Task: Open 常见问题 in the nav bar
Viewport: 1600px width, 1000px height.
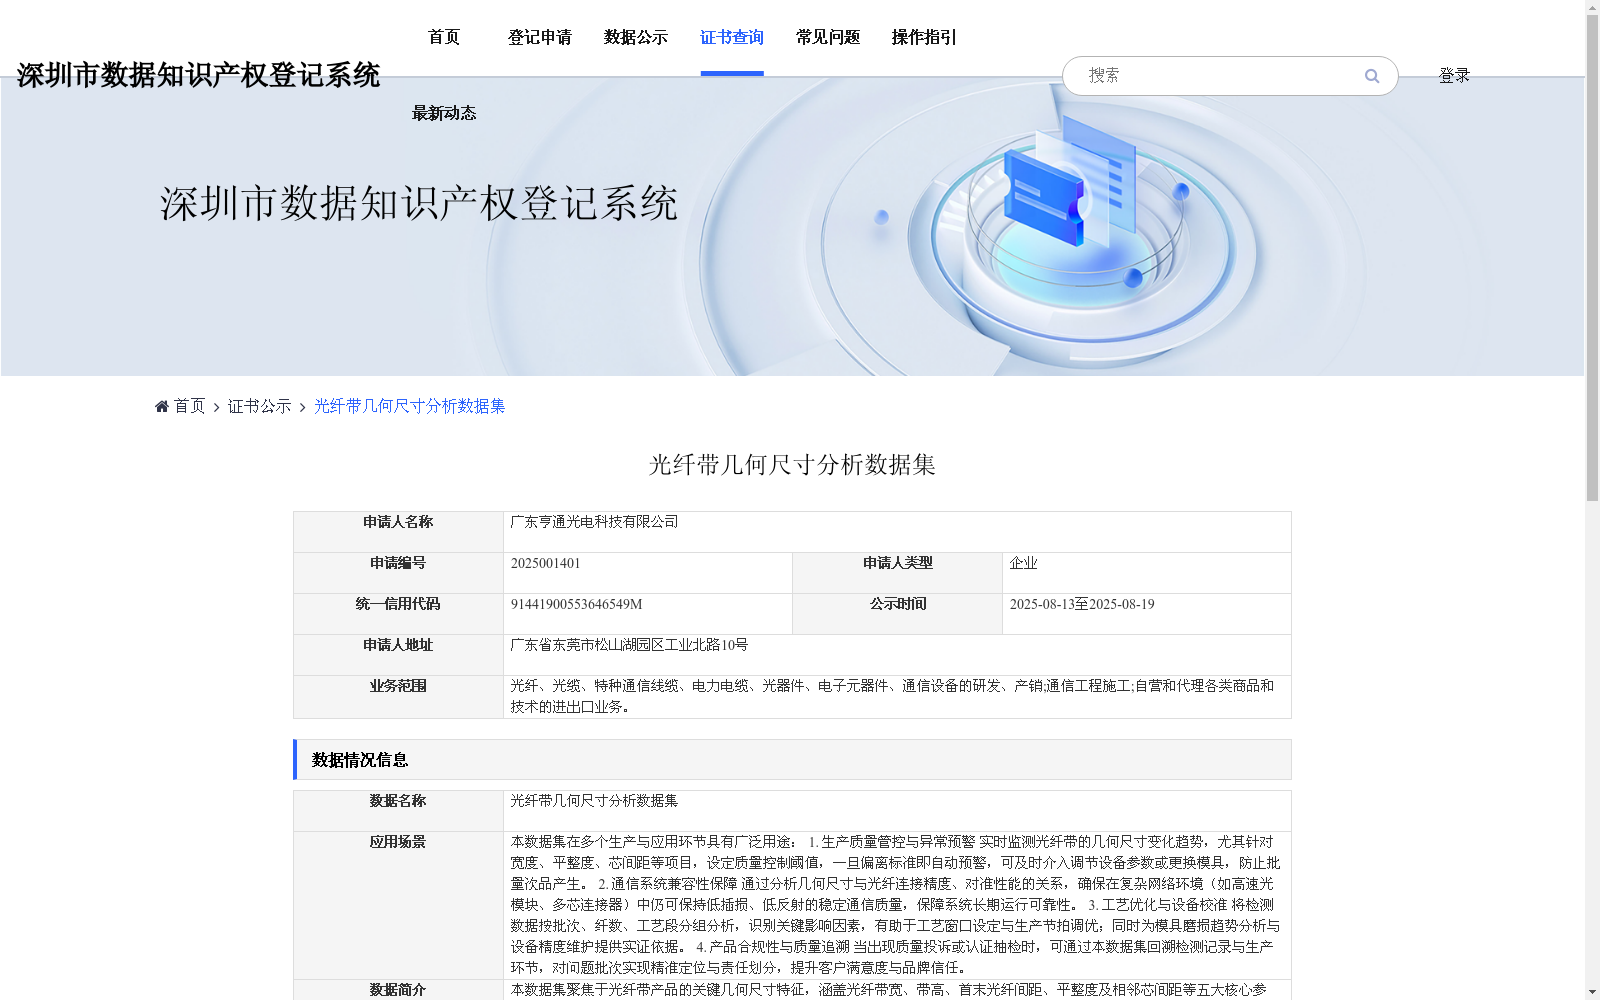Action: [x=828, y=37]
